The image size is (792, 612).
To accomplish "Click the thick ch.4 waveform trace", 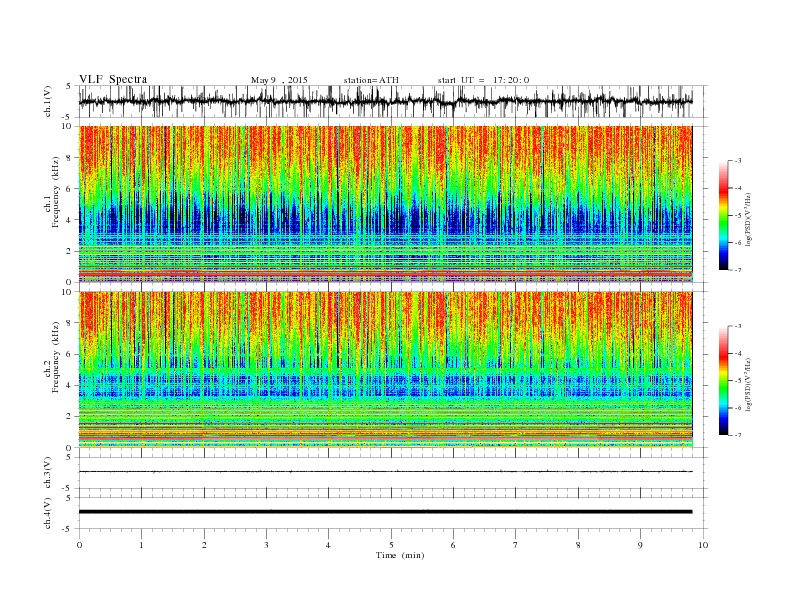I will coord(385,512).
